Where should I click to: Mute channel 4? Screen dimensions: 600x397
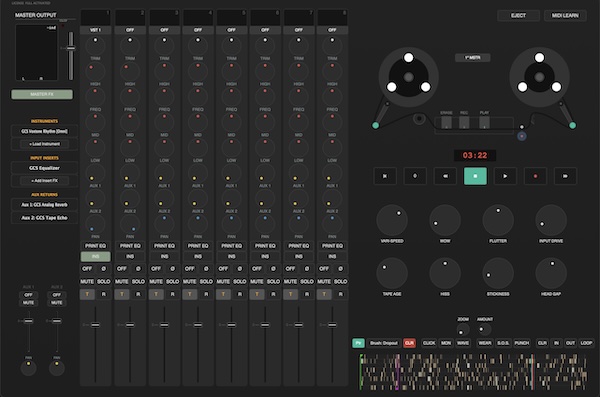[189, 281]
